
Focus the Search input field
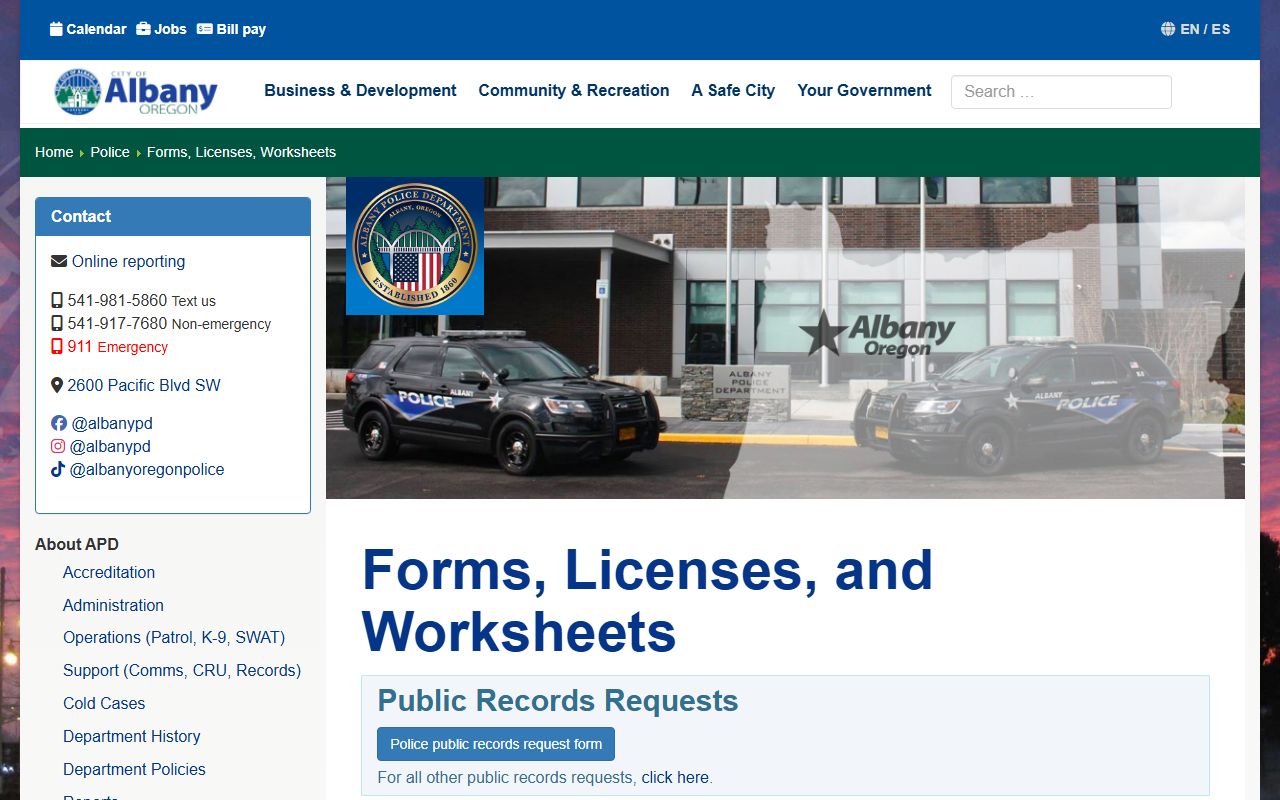point(1061,92)
